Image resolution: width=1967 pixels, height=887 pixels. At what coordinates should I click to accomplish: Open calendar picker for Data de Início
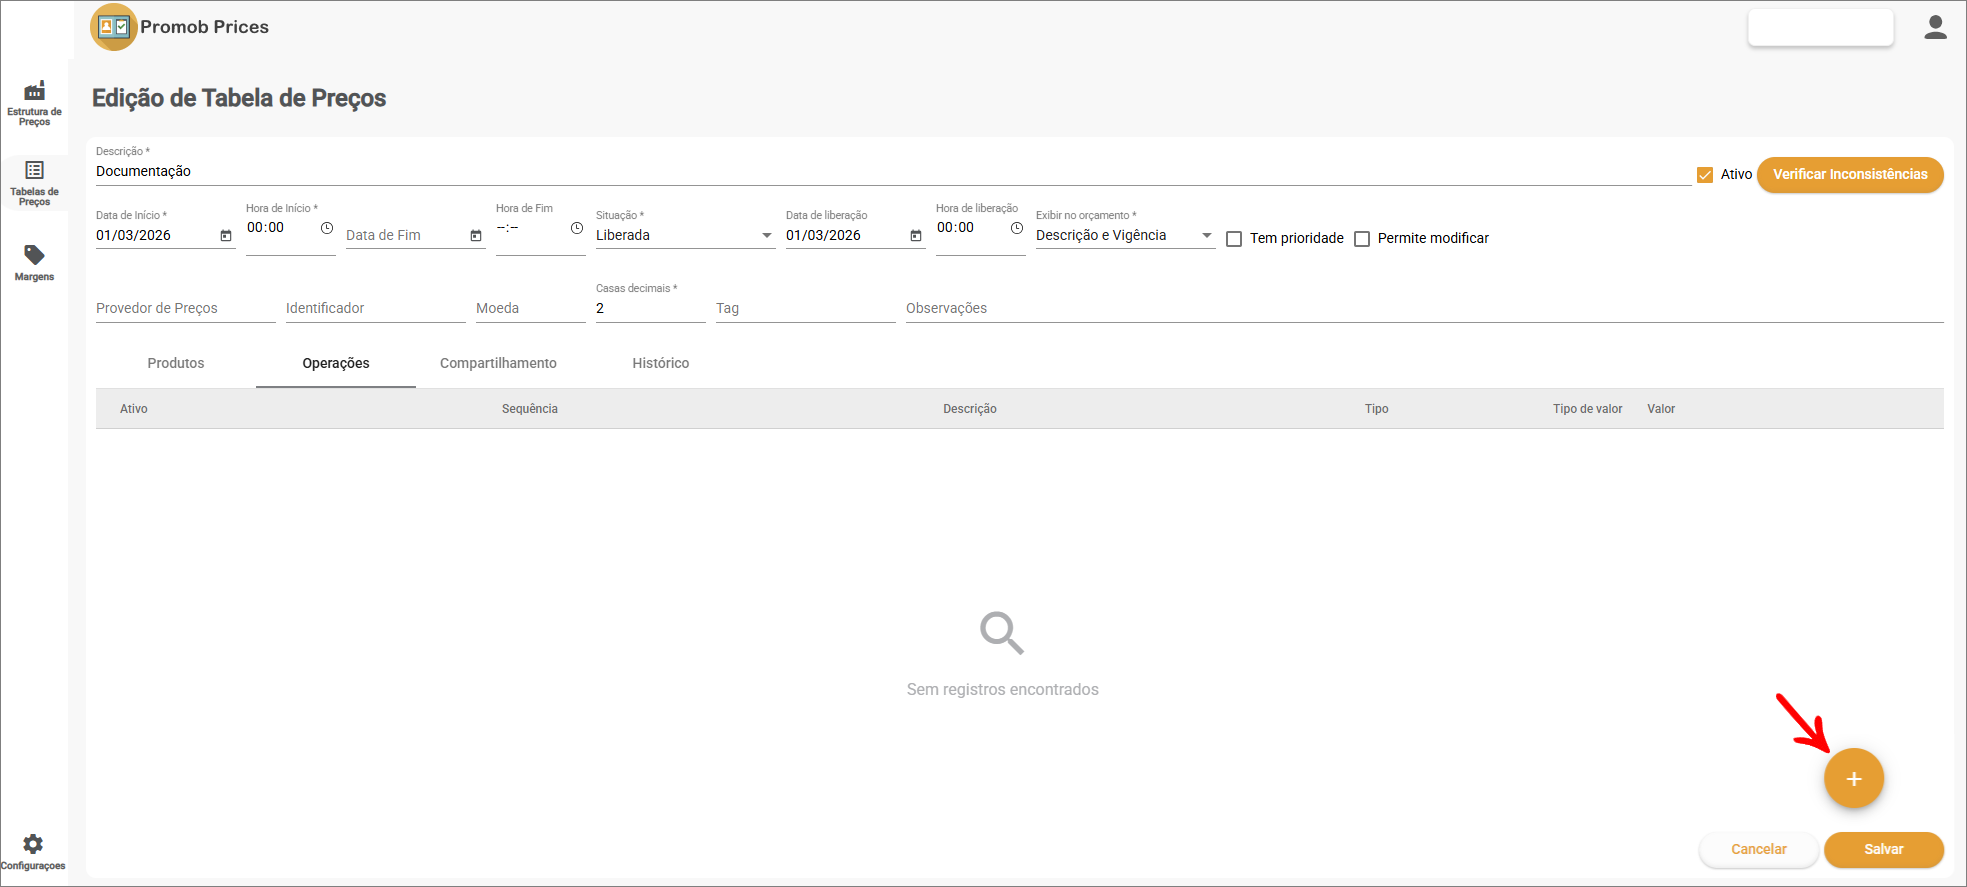click(x=226, y=236)
